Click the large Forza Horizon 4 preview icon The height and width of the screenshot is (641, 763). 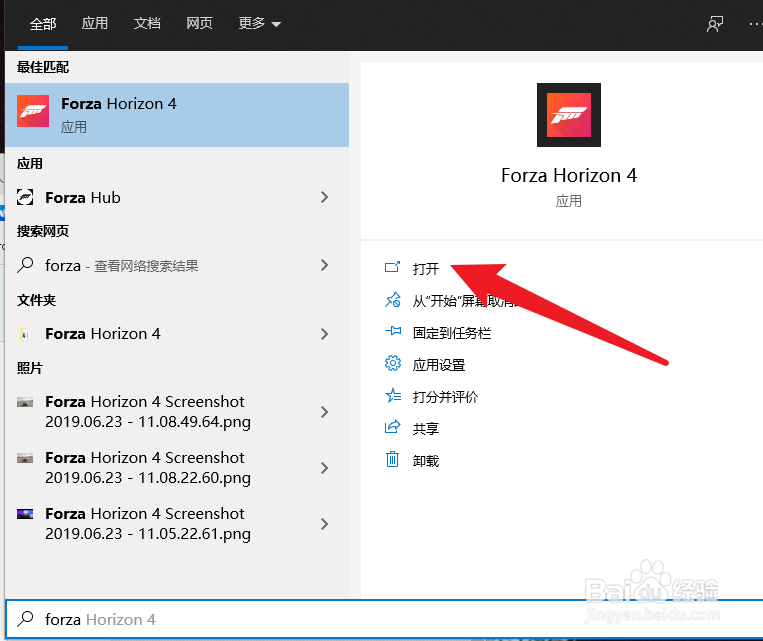pyautogui.click(x=569, y=115)
